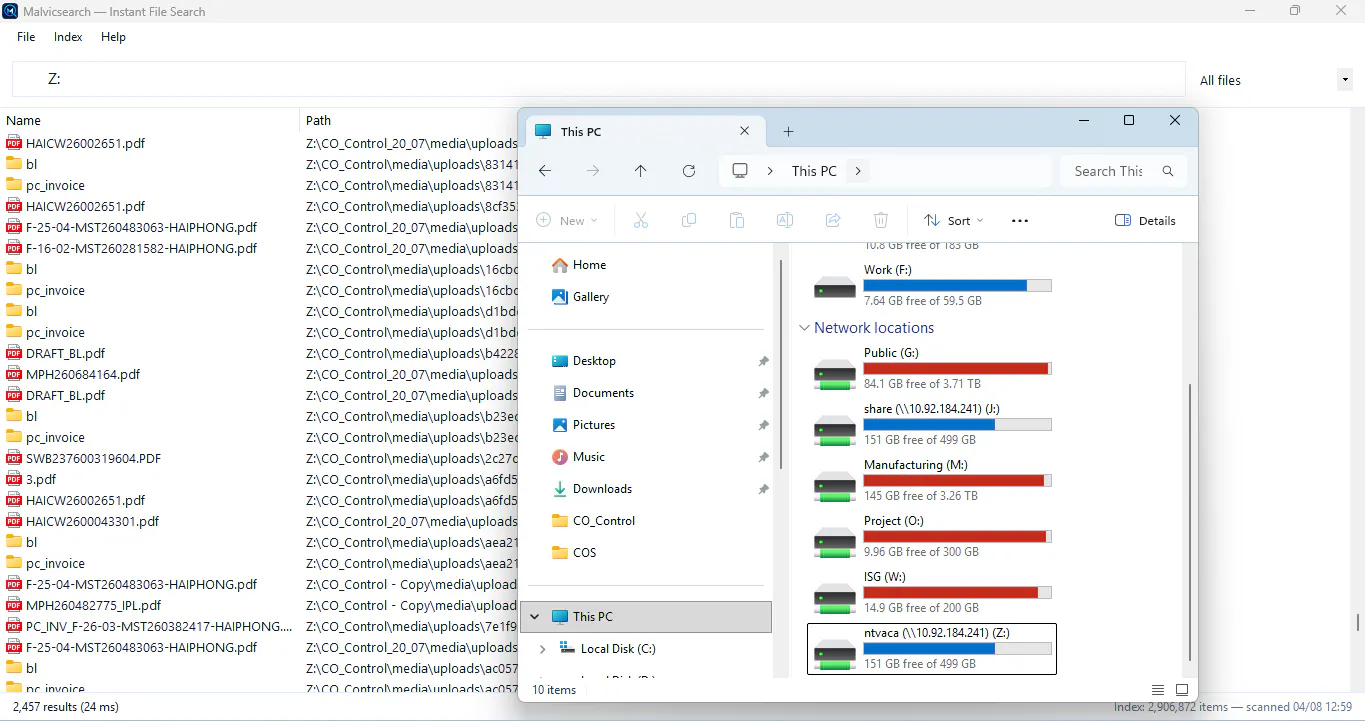This screenshot has width=1365, height=721.
Task: Click the Rename icon in Explorer toolbar
Action: (785, 220)
